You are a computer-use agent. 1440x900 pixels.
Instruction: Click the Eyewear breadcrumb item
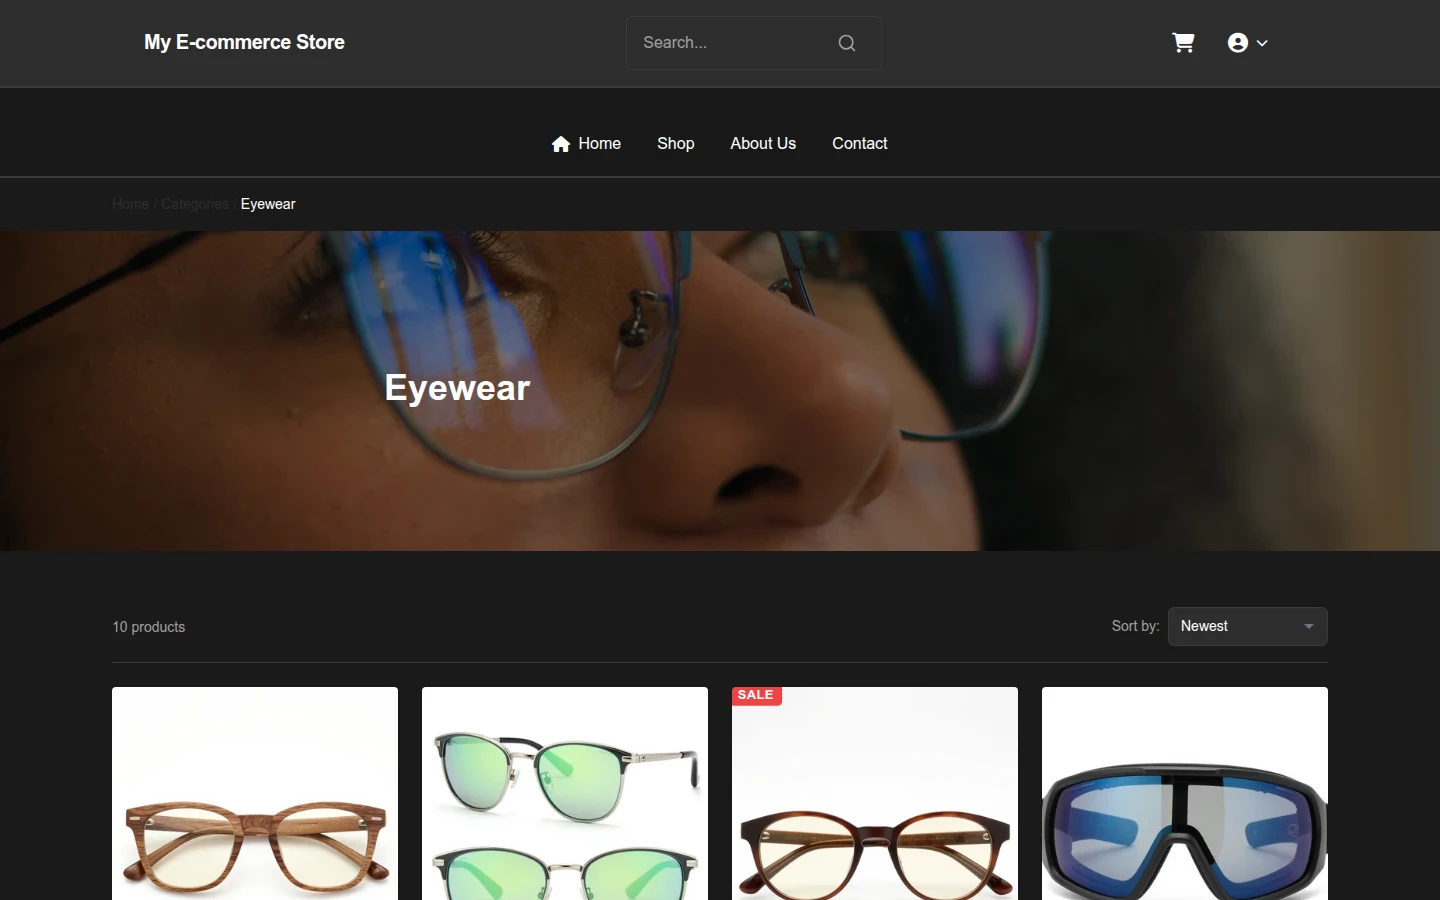(x=268, y=204)
